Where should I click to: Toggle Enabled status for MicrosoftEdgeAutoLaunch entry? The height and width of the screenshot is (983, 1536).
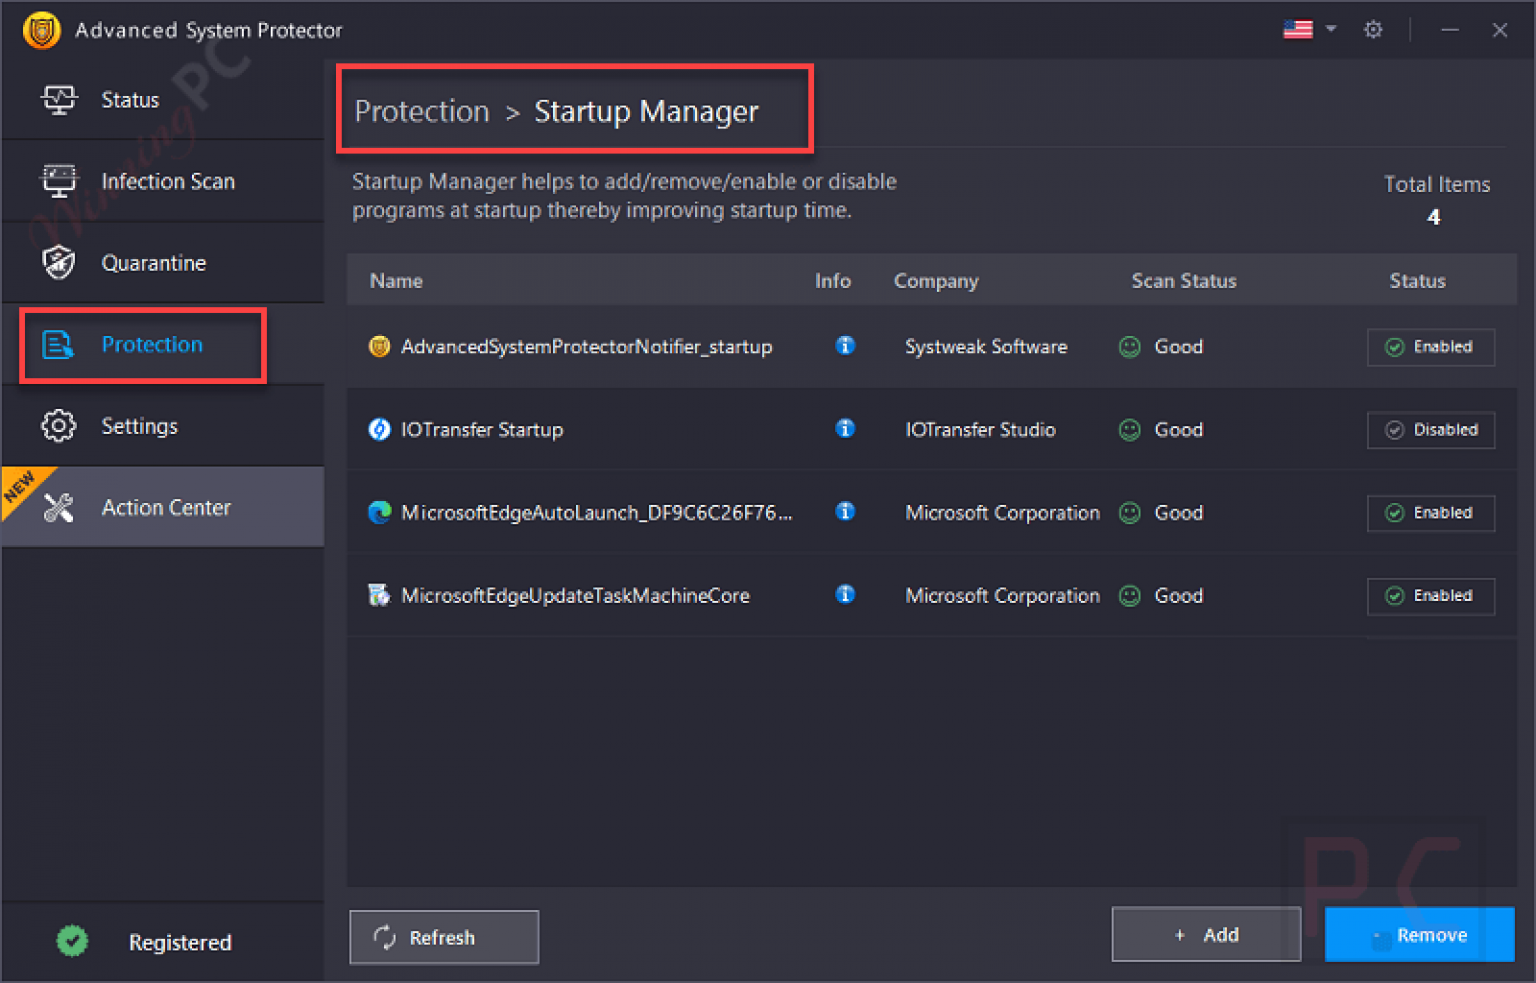click(1431, 513)
